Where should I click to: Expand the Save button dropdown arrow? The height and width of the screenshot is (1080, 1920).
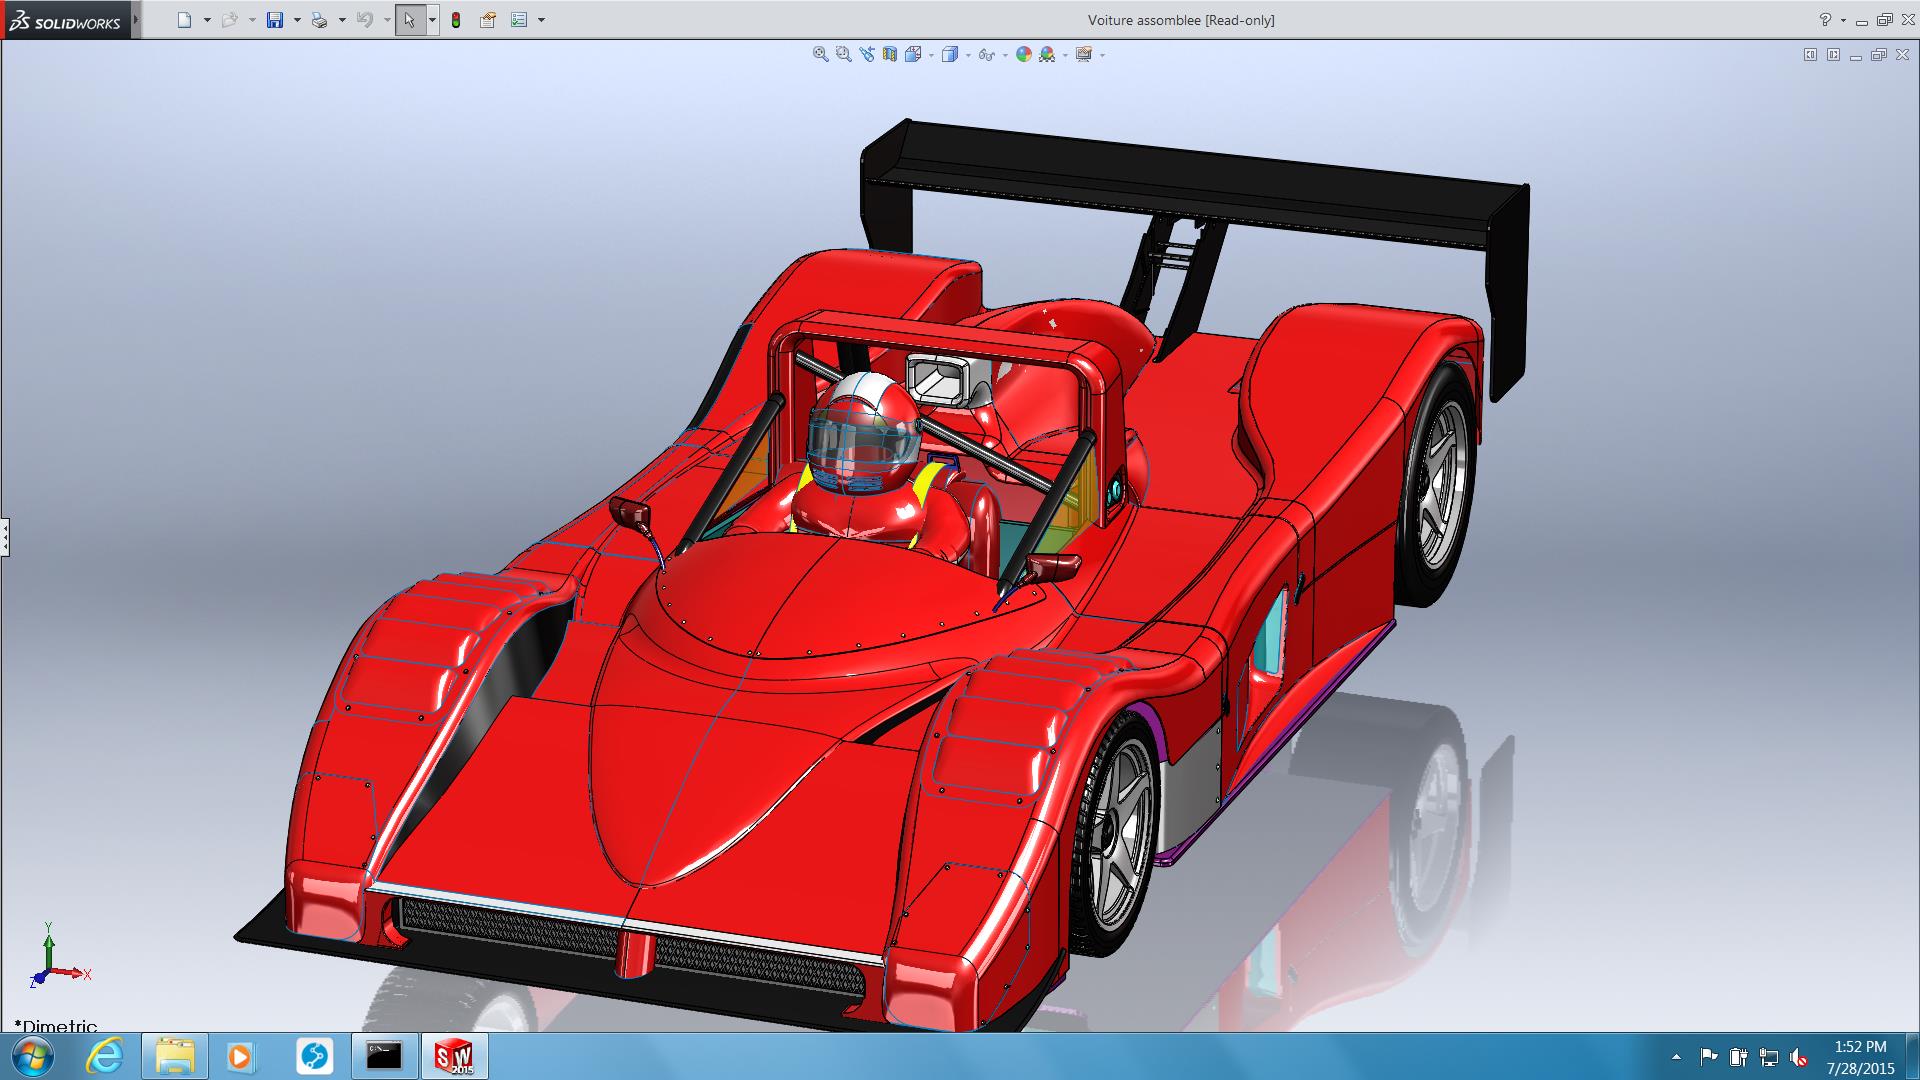coord(297,20)
